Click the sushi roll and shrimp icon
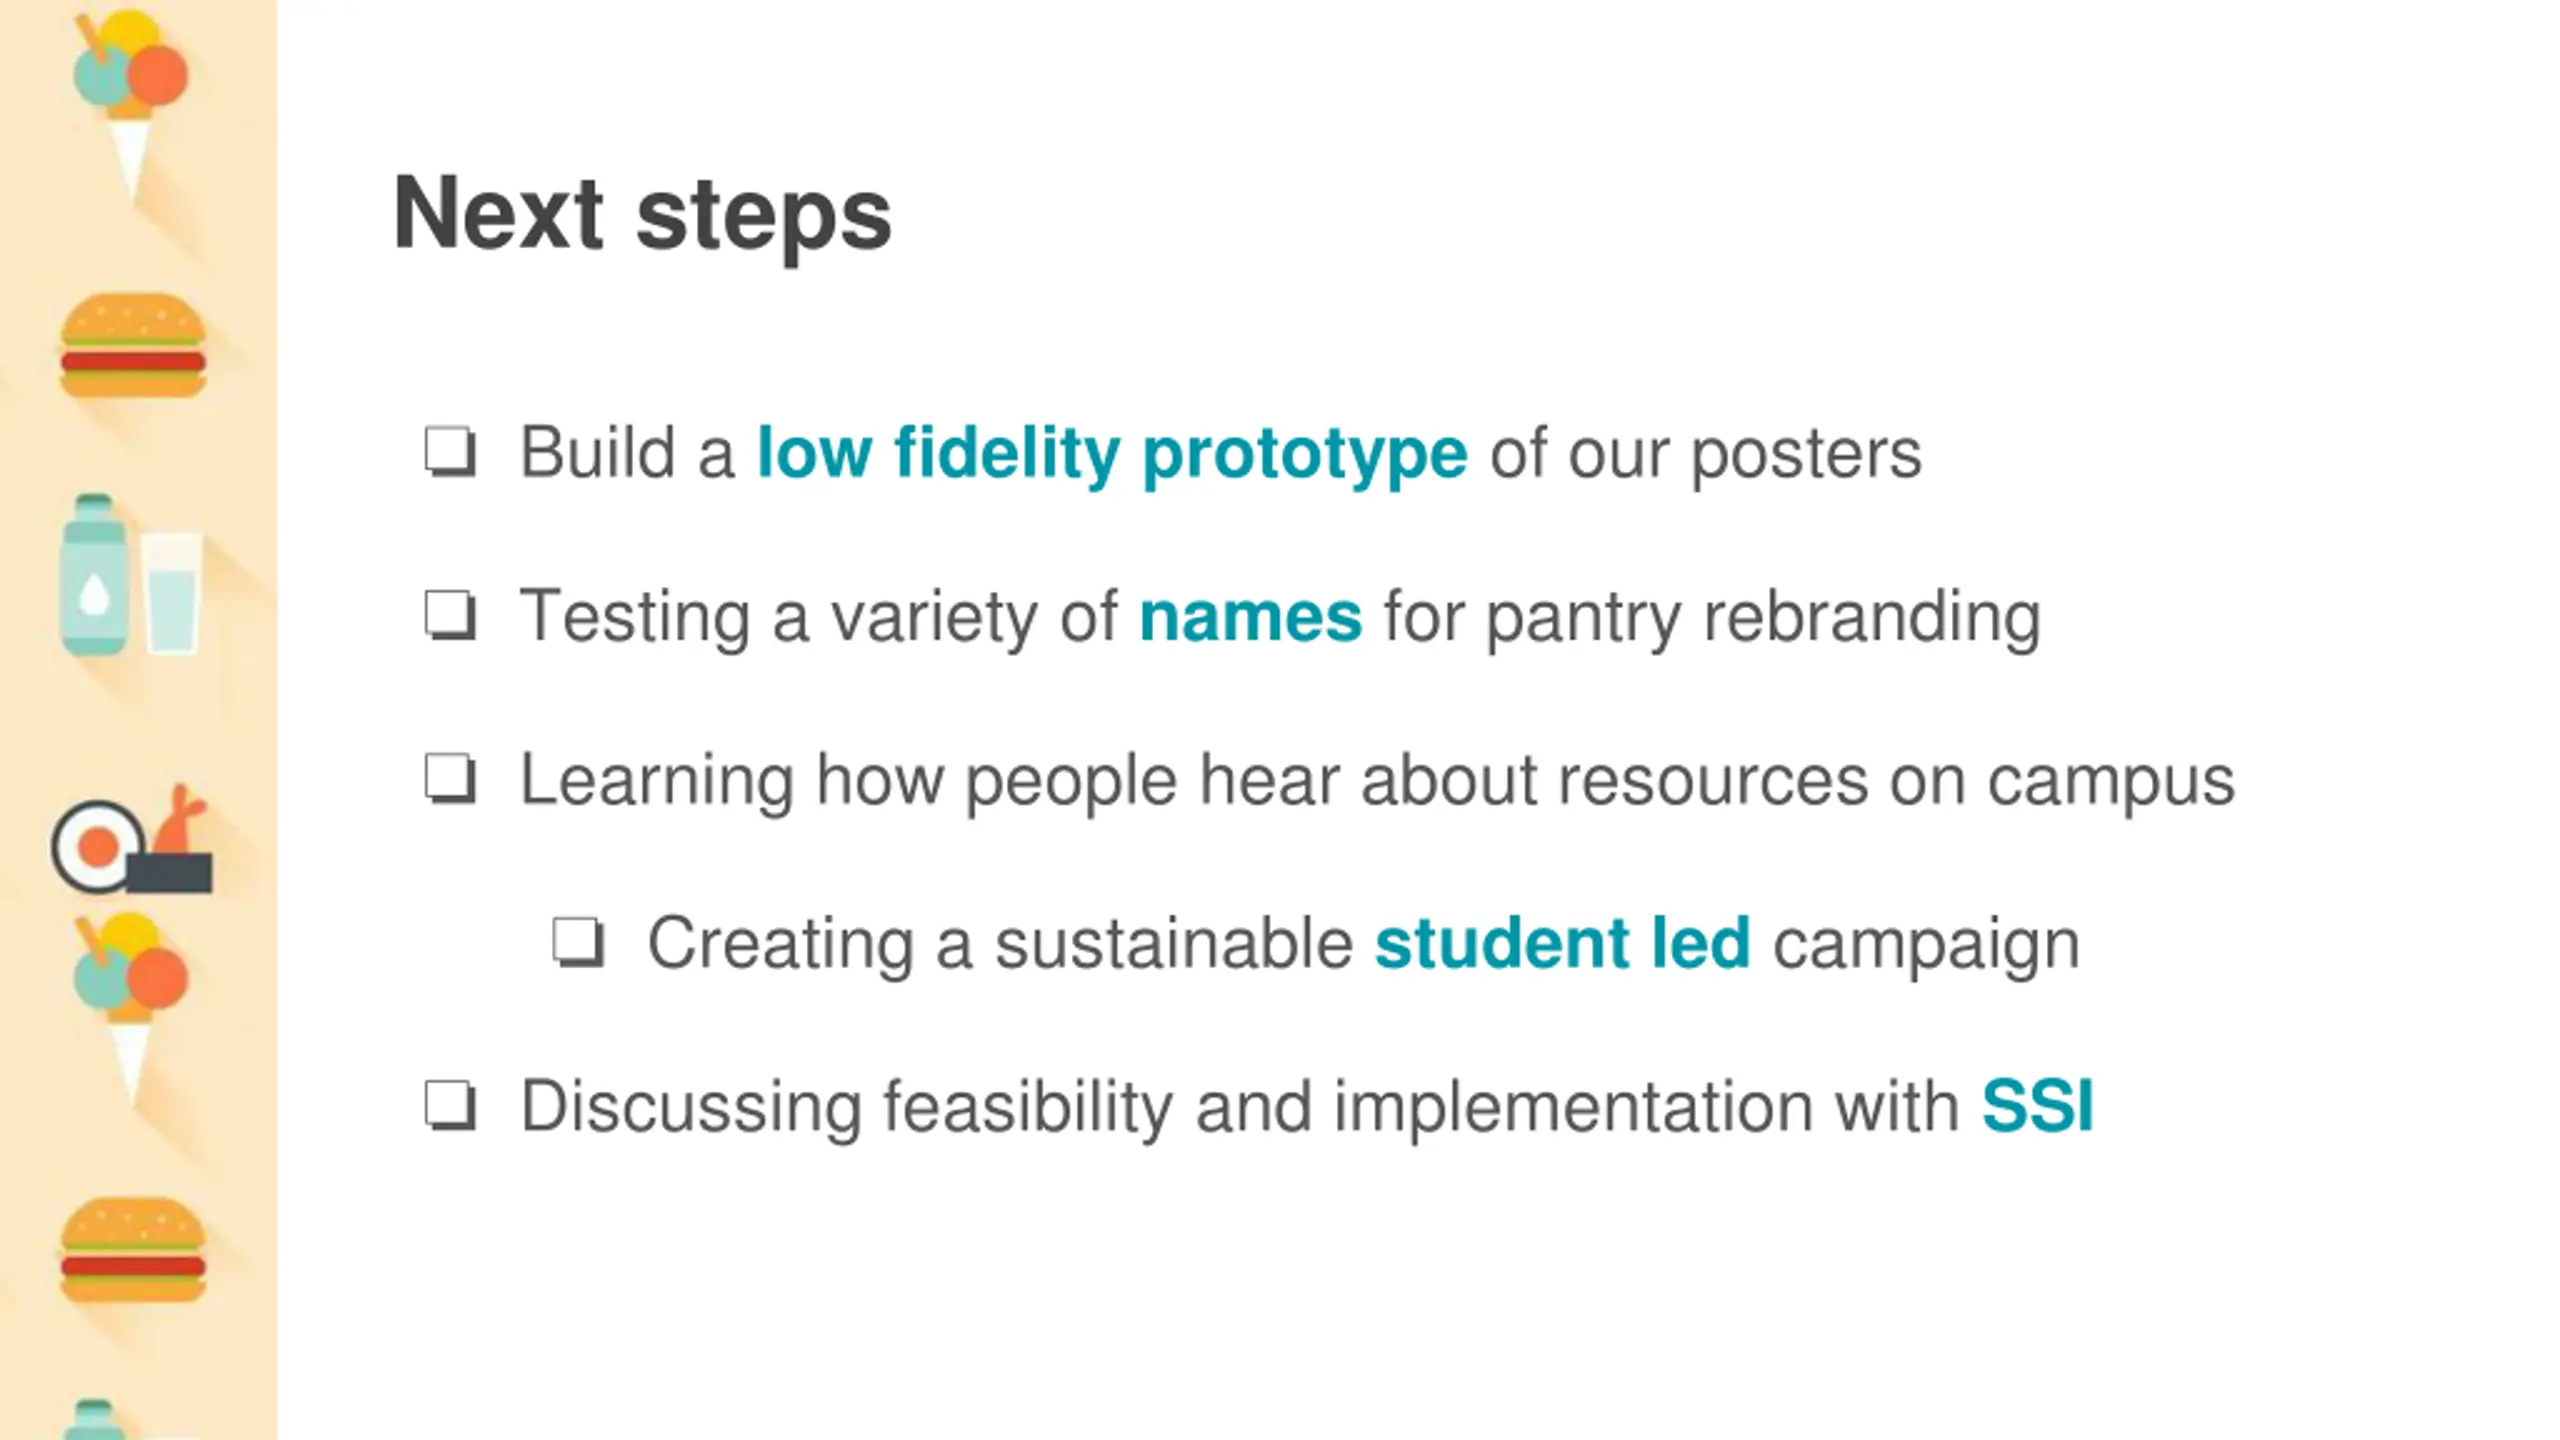The image size is (2560, 1440). tap(132, 840)
